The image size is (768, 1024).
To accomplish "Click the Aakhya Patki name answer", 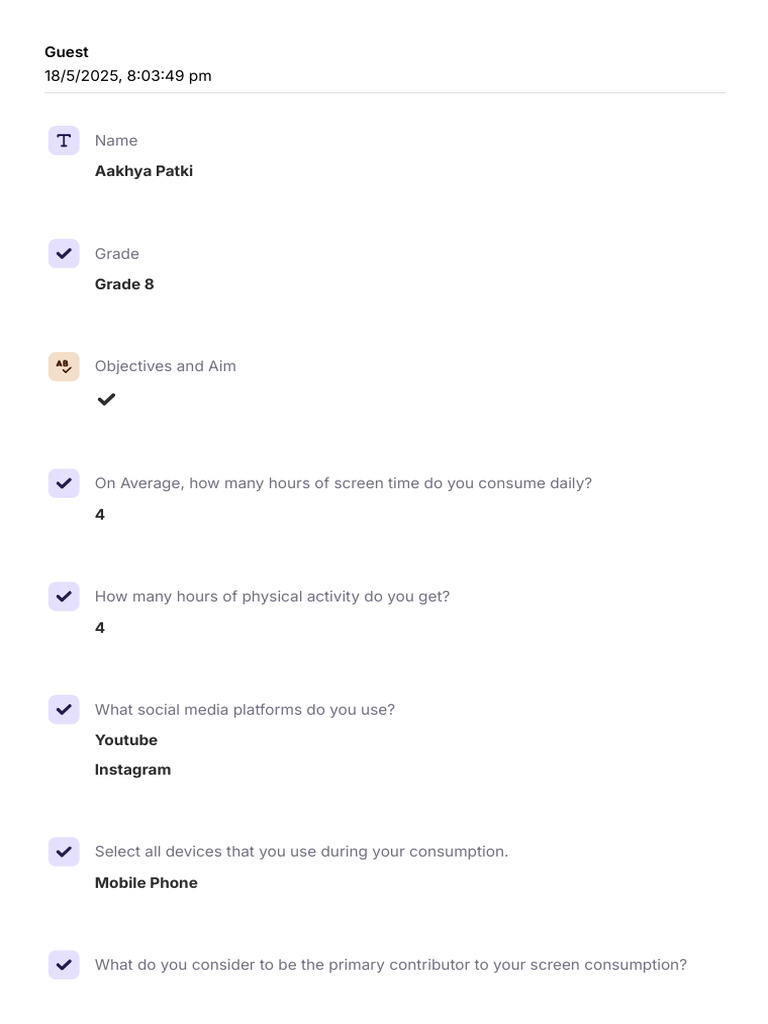I will tap(144, 171).
